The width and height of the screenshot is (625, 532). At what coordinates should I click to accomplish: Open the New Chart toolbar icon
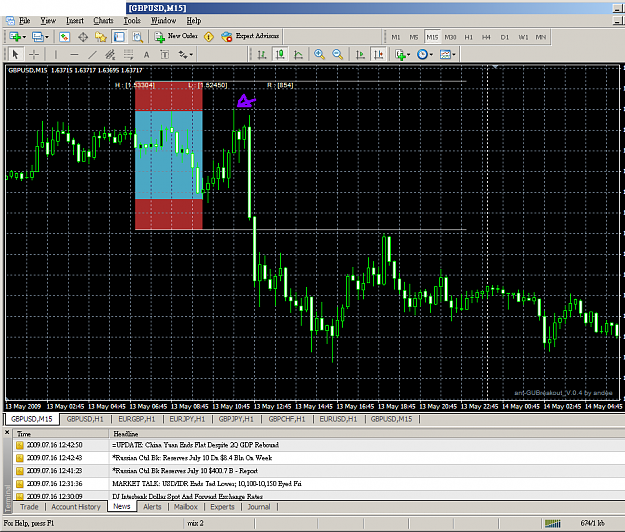click(15, 37)
